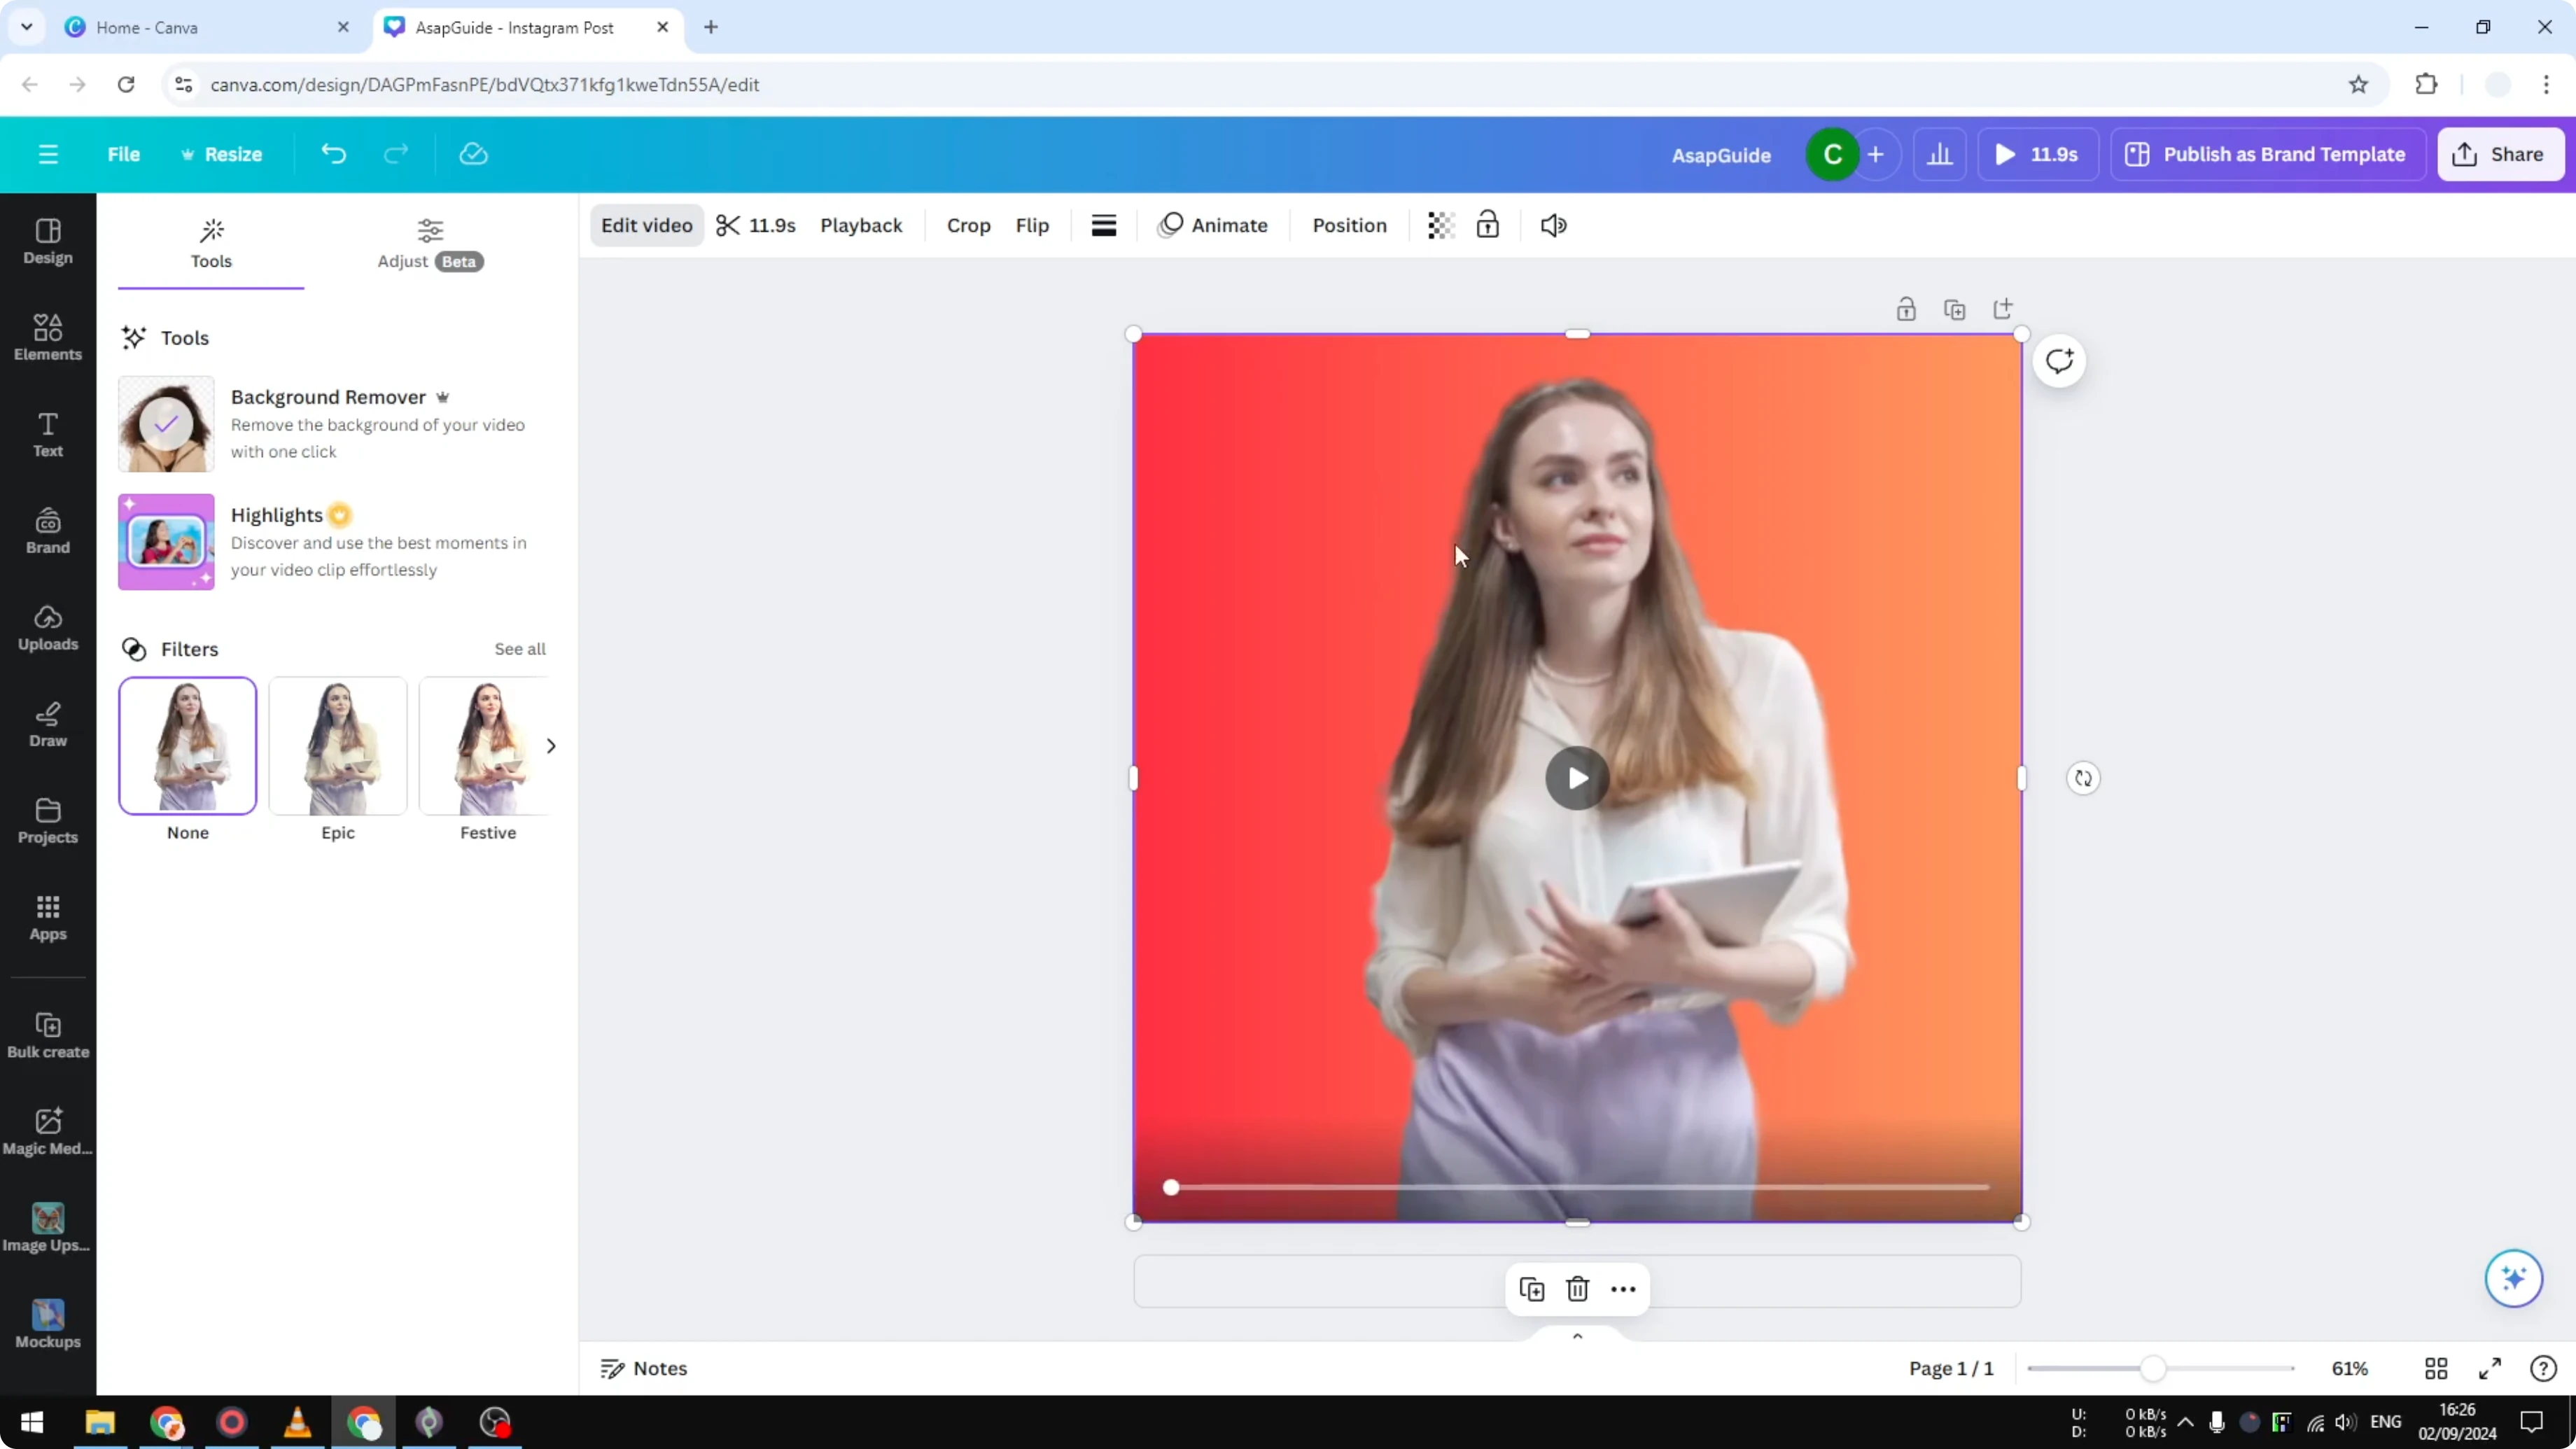
Task: Click the video progress scrubber handle
Action: click(x=1171, y=1187)
